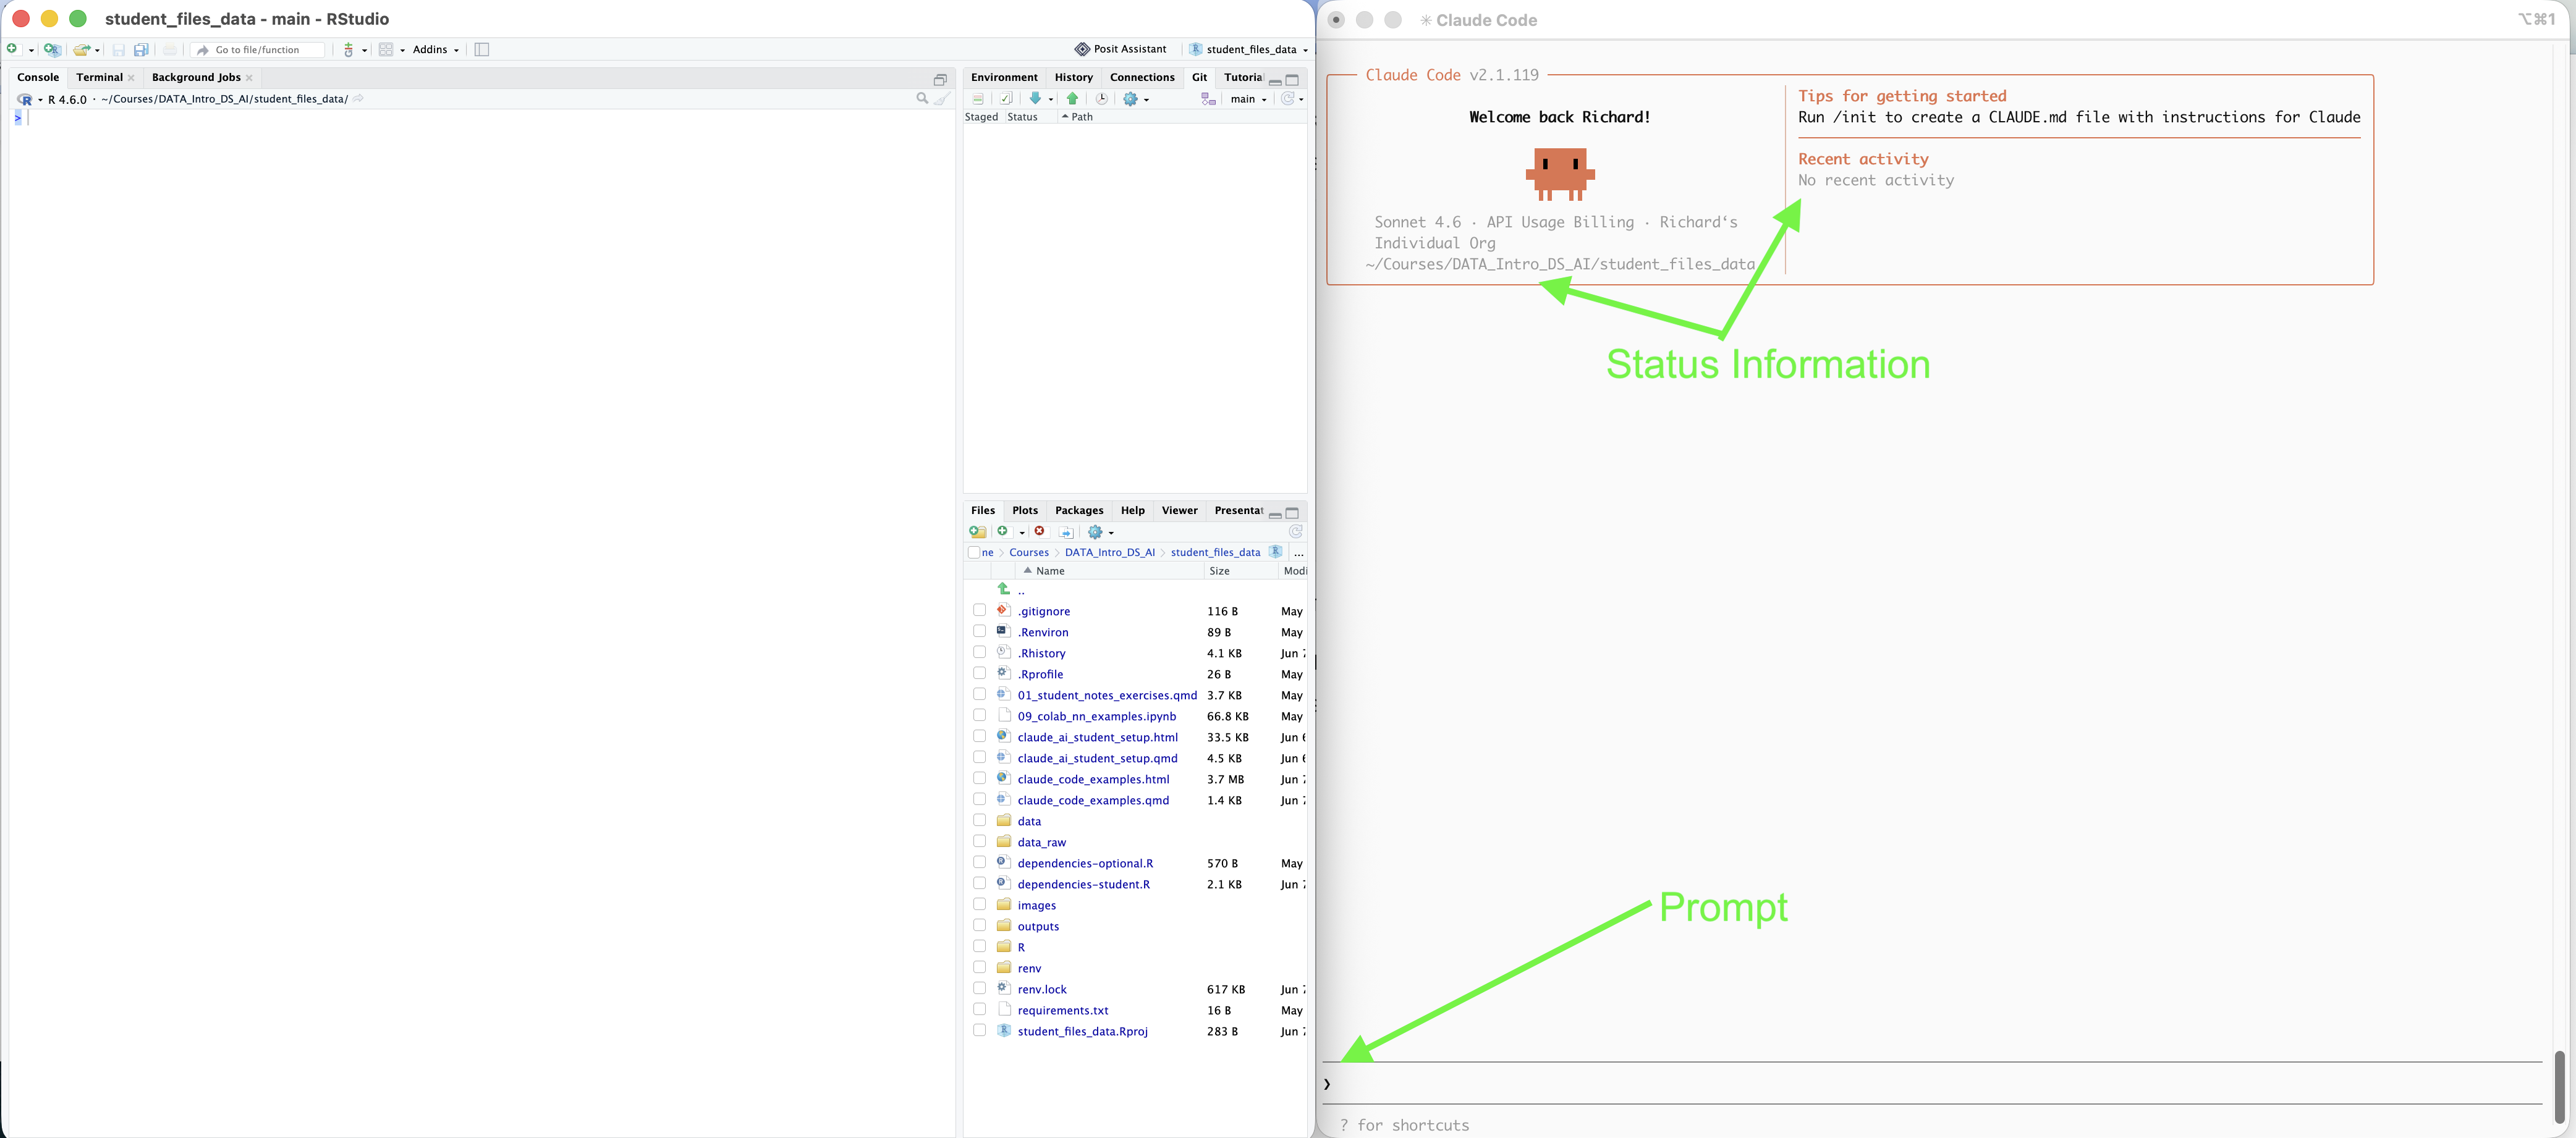Click the DATA_Intro_DS_AI breadcrumb link
Image resolution: width=2576 pixels, height=1138 pixels.
tap(1109, 552)
